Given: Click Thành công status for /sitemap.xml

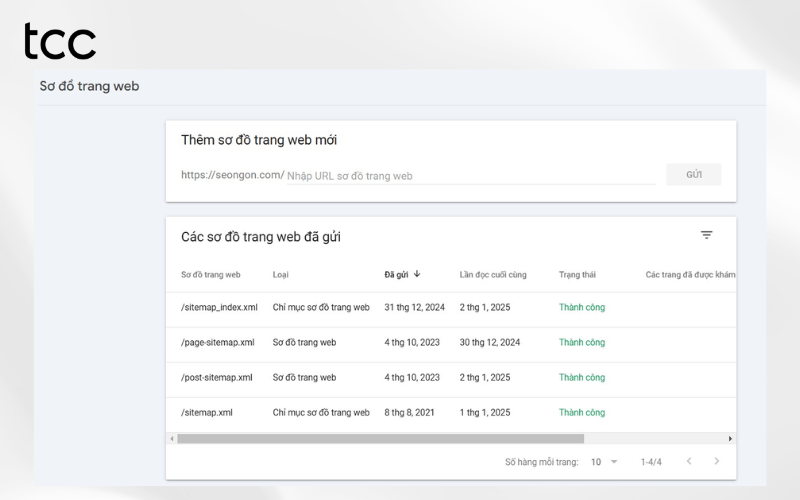Looking at the screenshot, I should (582, 412).
